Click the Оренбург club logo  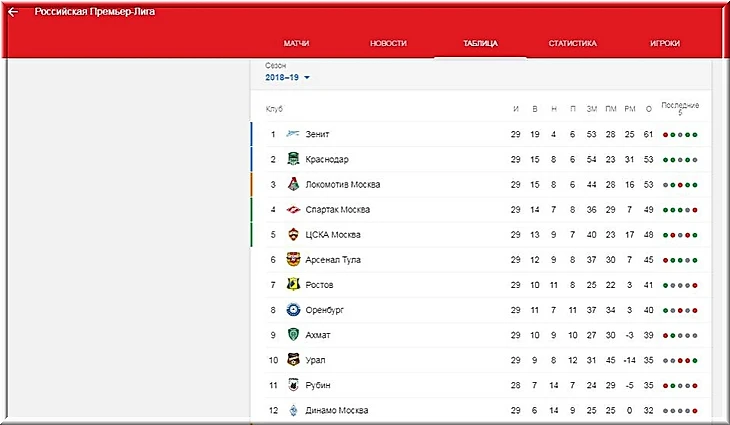point(293,310)
